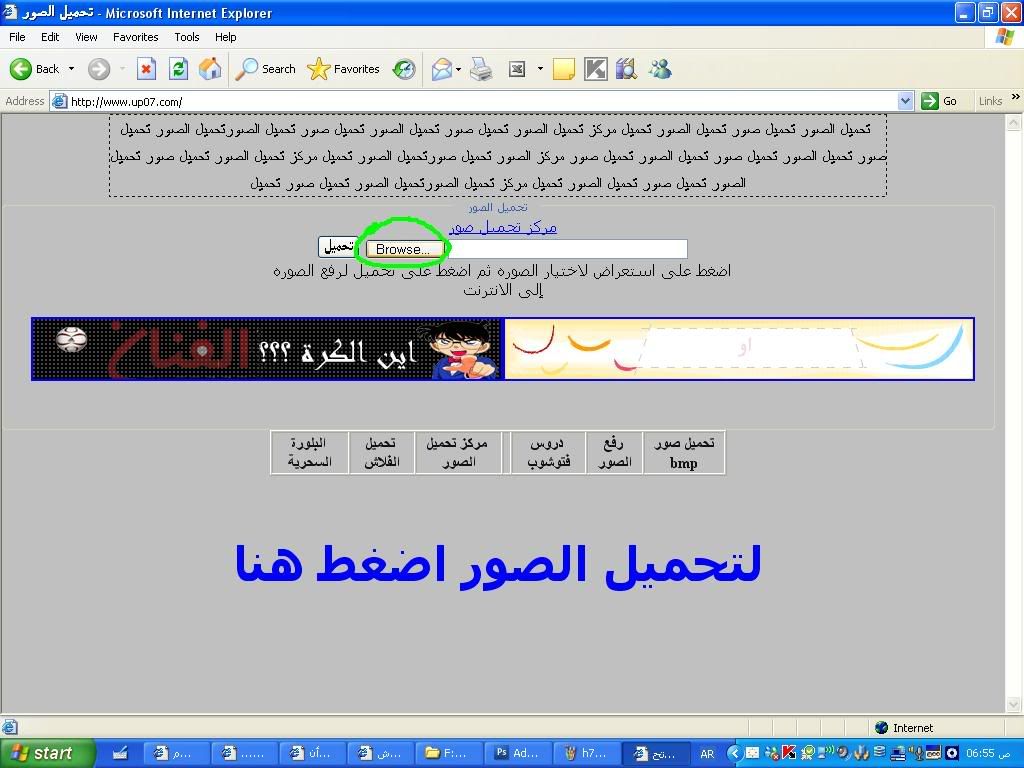This screenshot has height=768, width=1024.
Task: Click the Windows start button
Action: 48,753
